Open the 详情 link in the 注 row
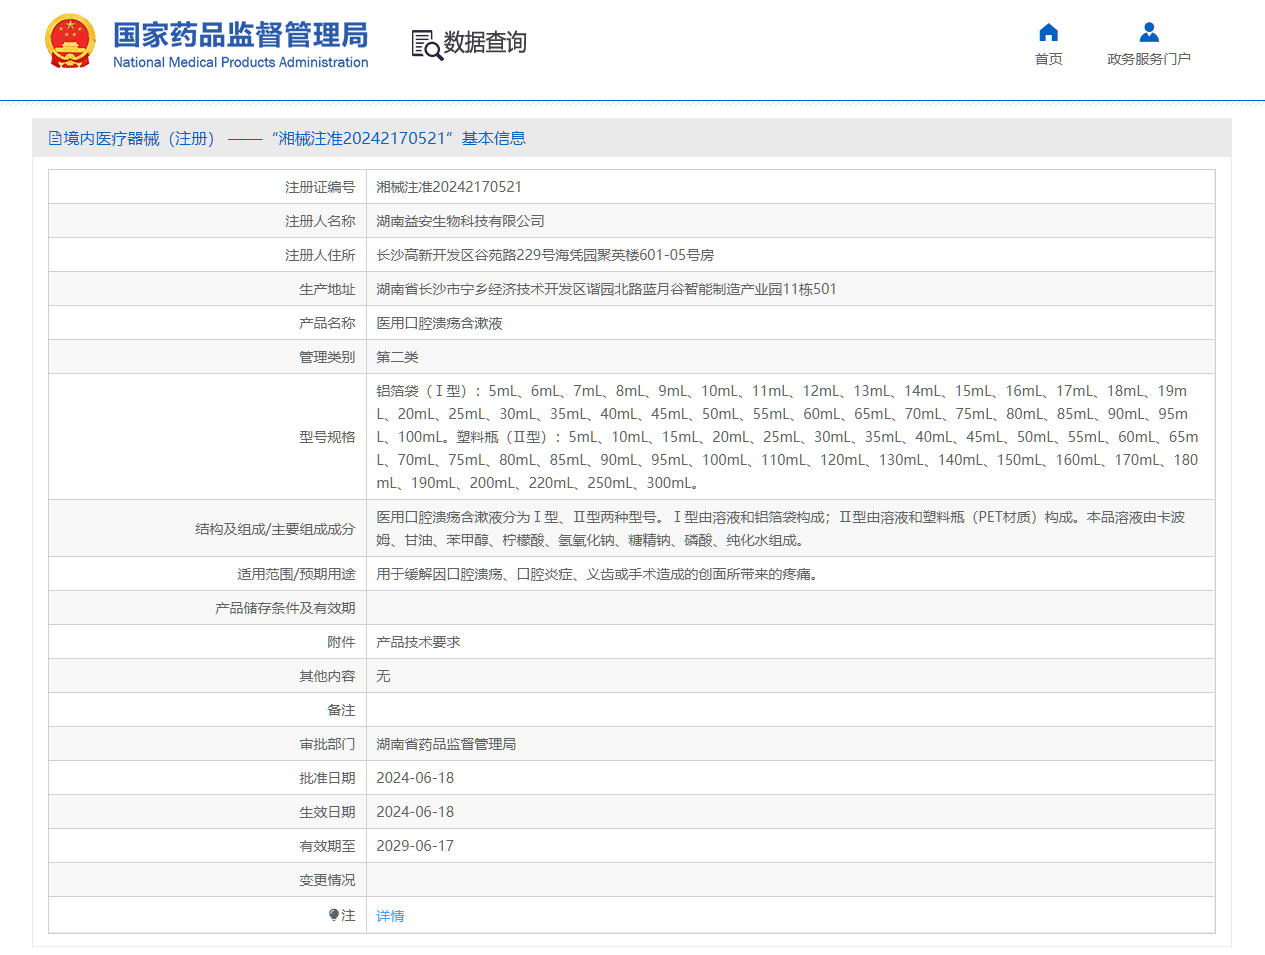Viewport: 1265px width, 955px height. [x=390, y=916]
